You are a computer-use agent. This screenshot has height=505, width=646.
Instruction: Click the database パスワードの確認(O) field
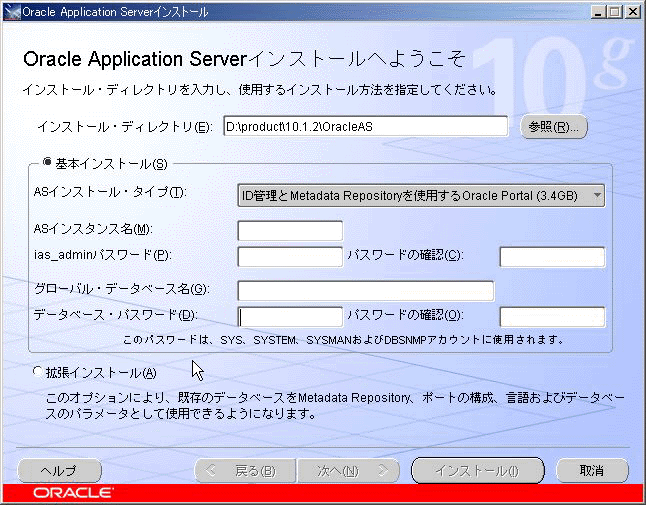552,317
